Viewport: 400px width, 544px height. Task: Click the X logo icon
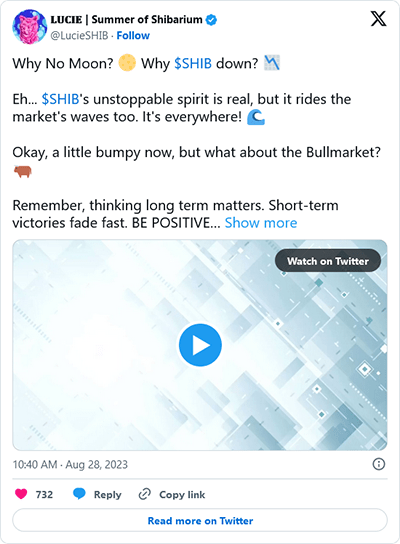click(x=378, y=19)
